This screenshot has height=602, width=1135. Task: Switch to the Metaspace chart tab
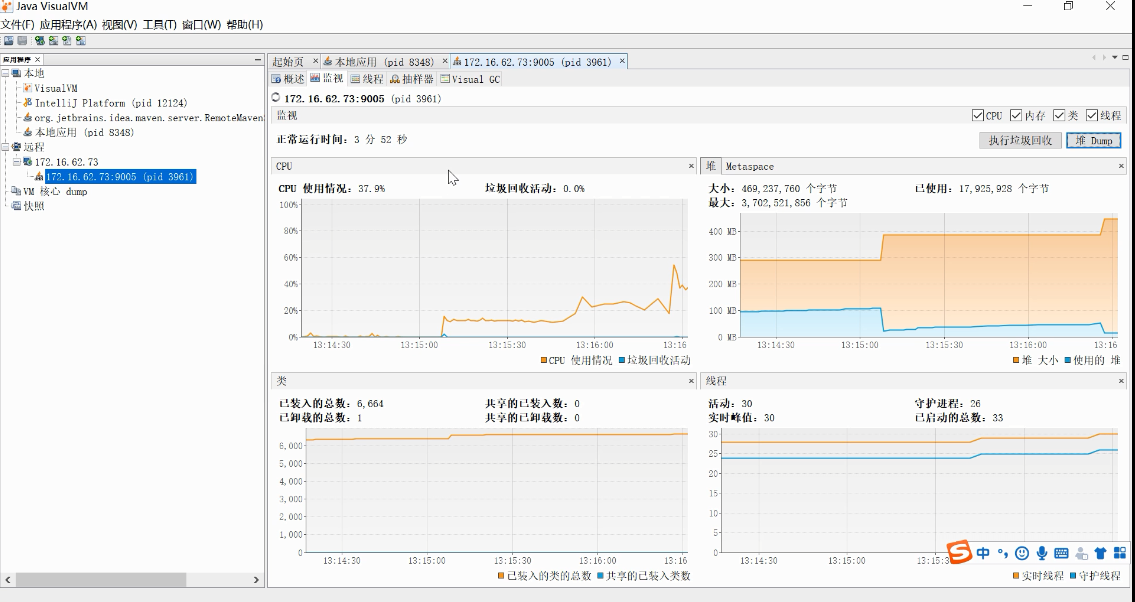(x=749, y=166)
